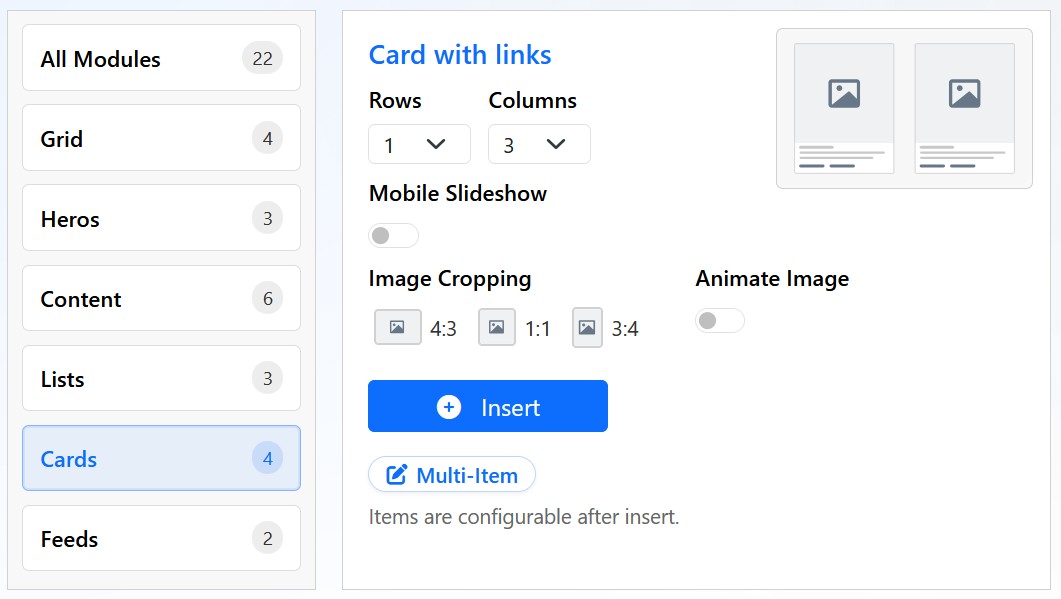This screenshot has width=1061, height=599.
Task: Click 'Items are configurable after insert.' text
Action: coord(524,517)
